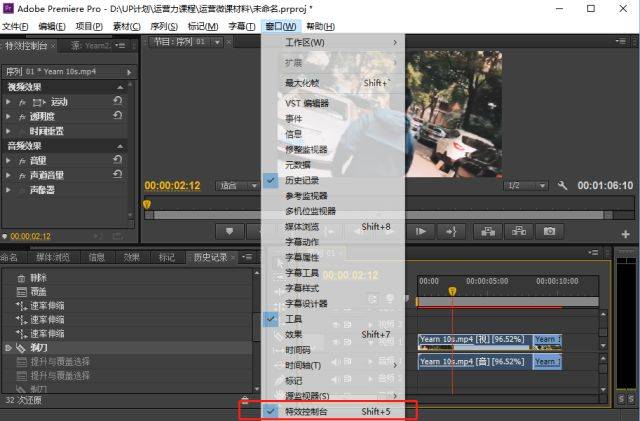Collapse the 音频效果 section
The image size is (640, 421).
click(120, 146)
